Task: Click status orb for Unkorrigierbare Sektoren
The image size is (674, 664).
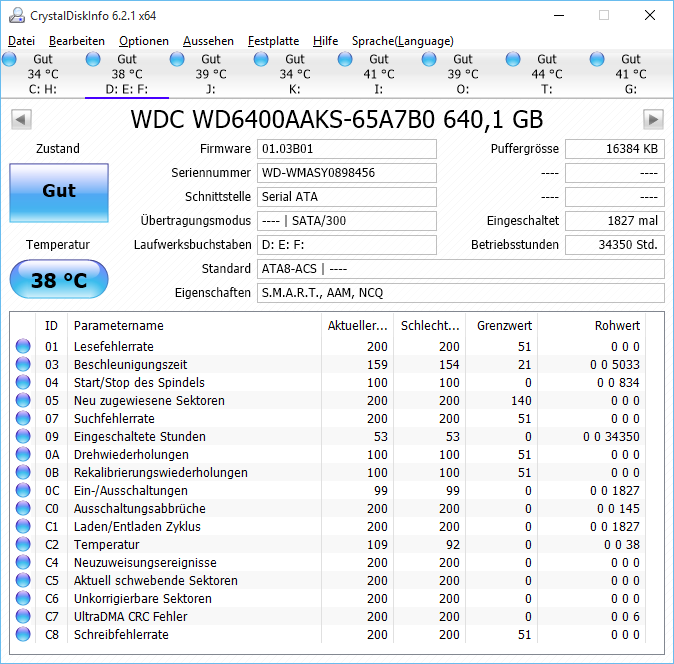Action: coord(23,599)
